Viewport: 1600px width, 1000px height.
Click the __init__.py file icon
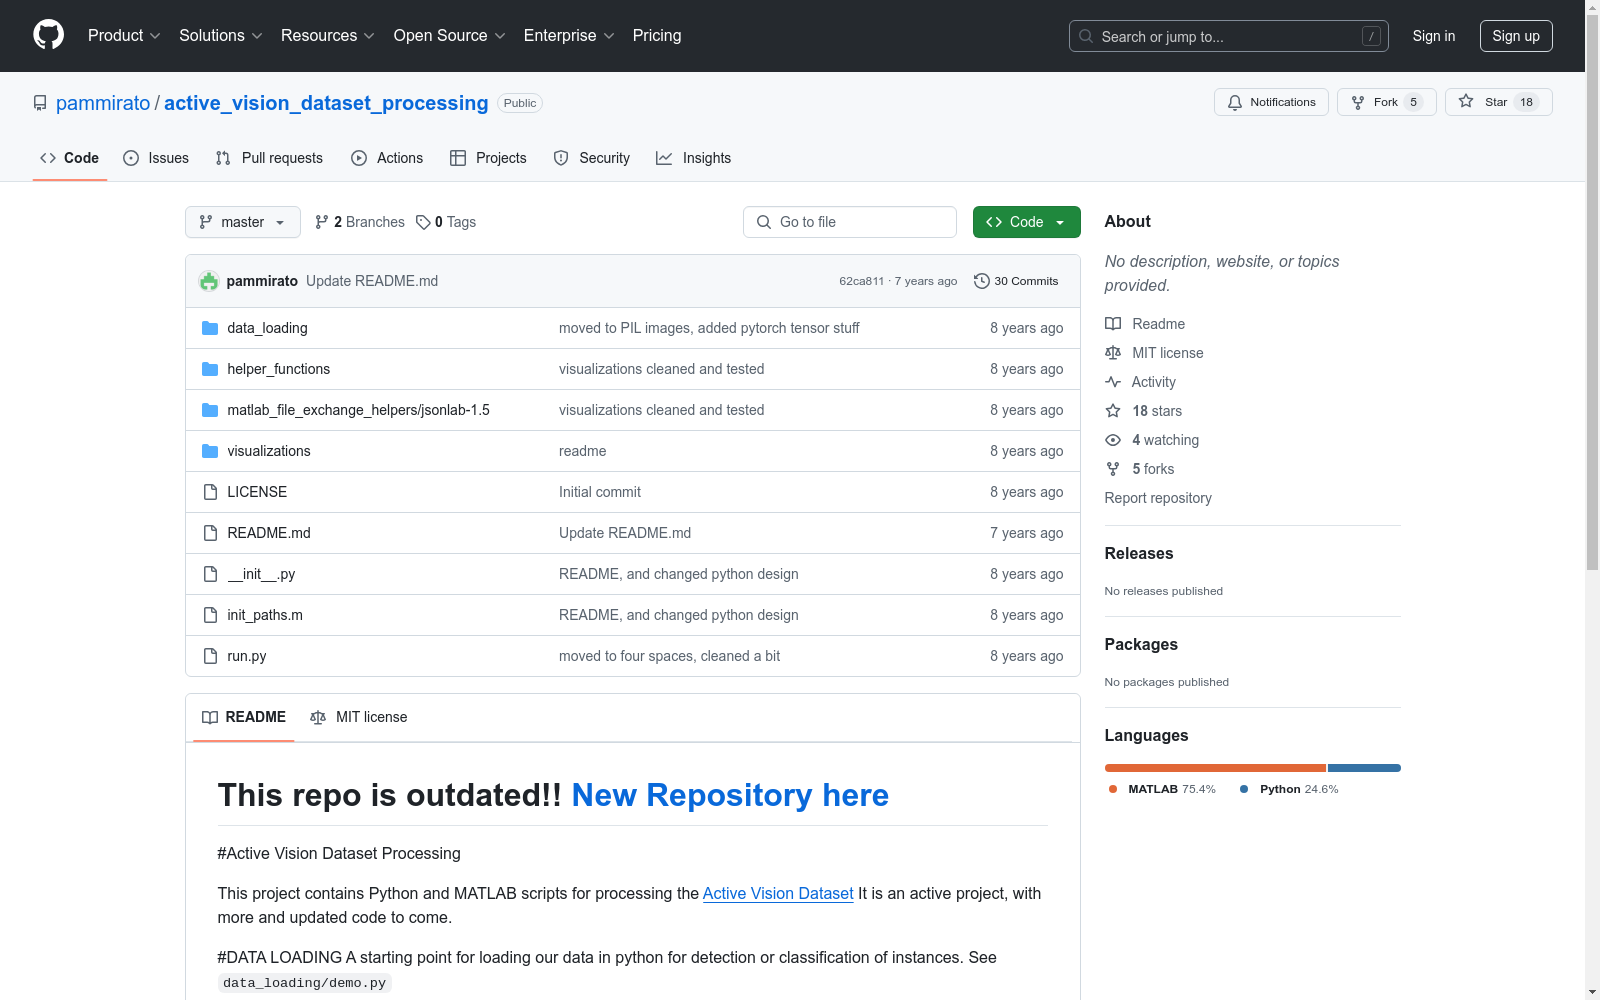pos(210,574)
